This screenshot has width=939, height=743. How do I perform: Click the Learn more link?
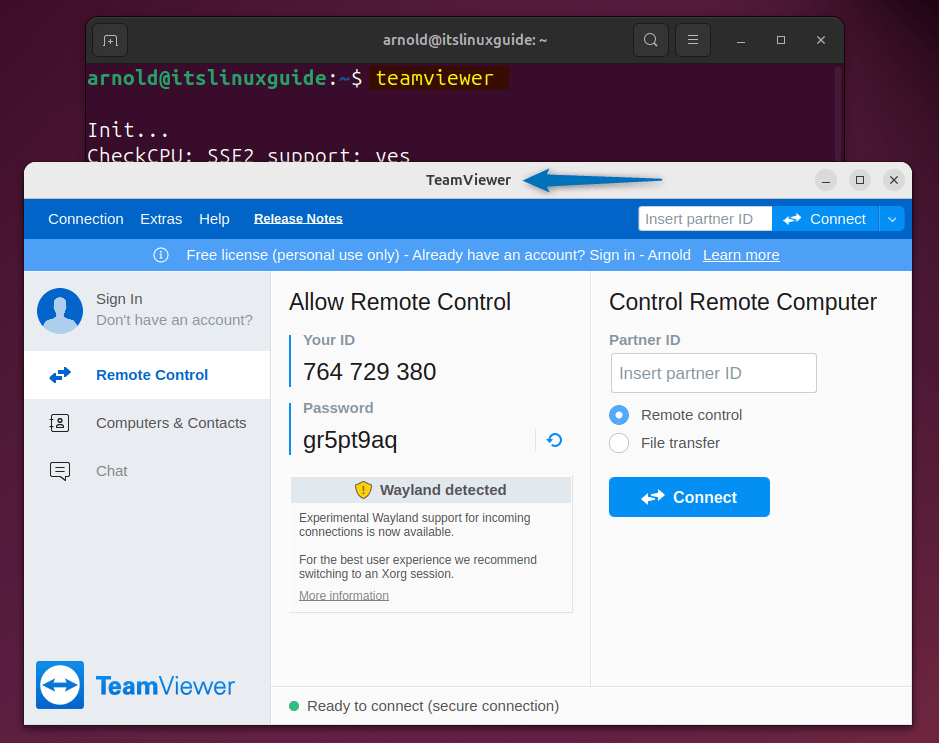(741, 255)
